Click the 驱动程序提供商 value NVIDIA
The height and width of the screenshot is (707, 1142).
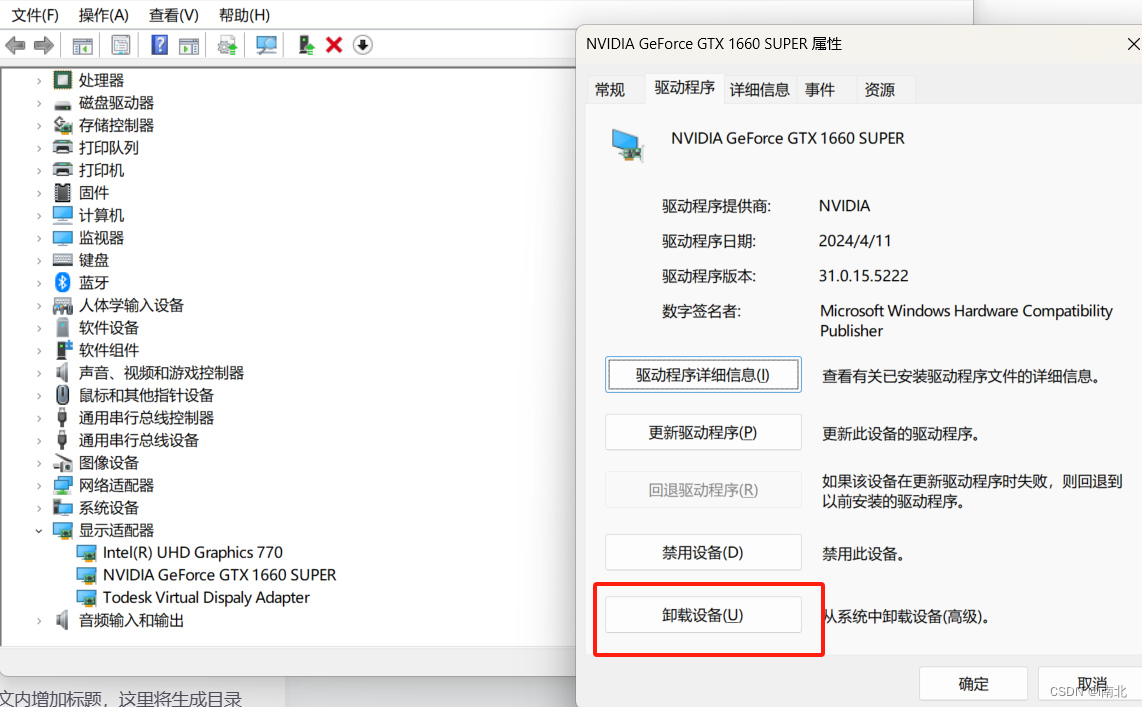[x=844, y=206]
